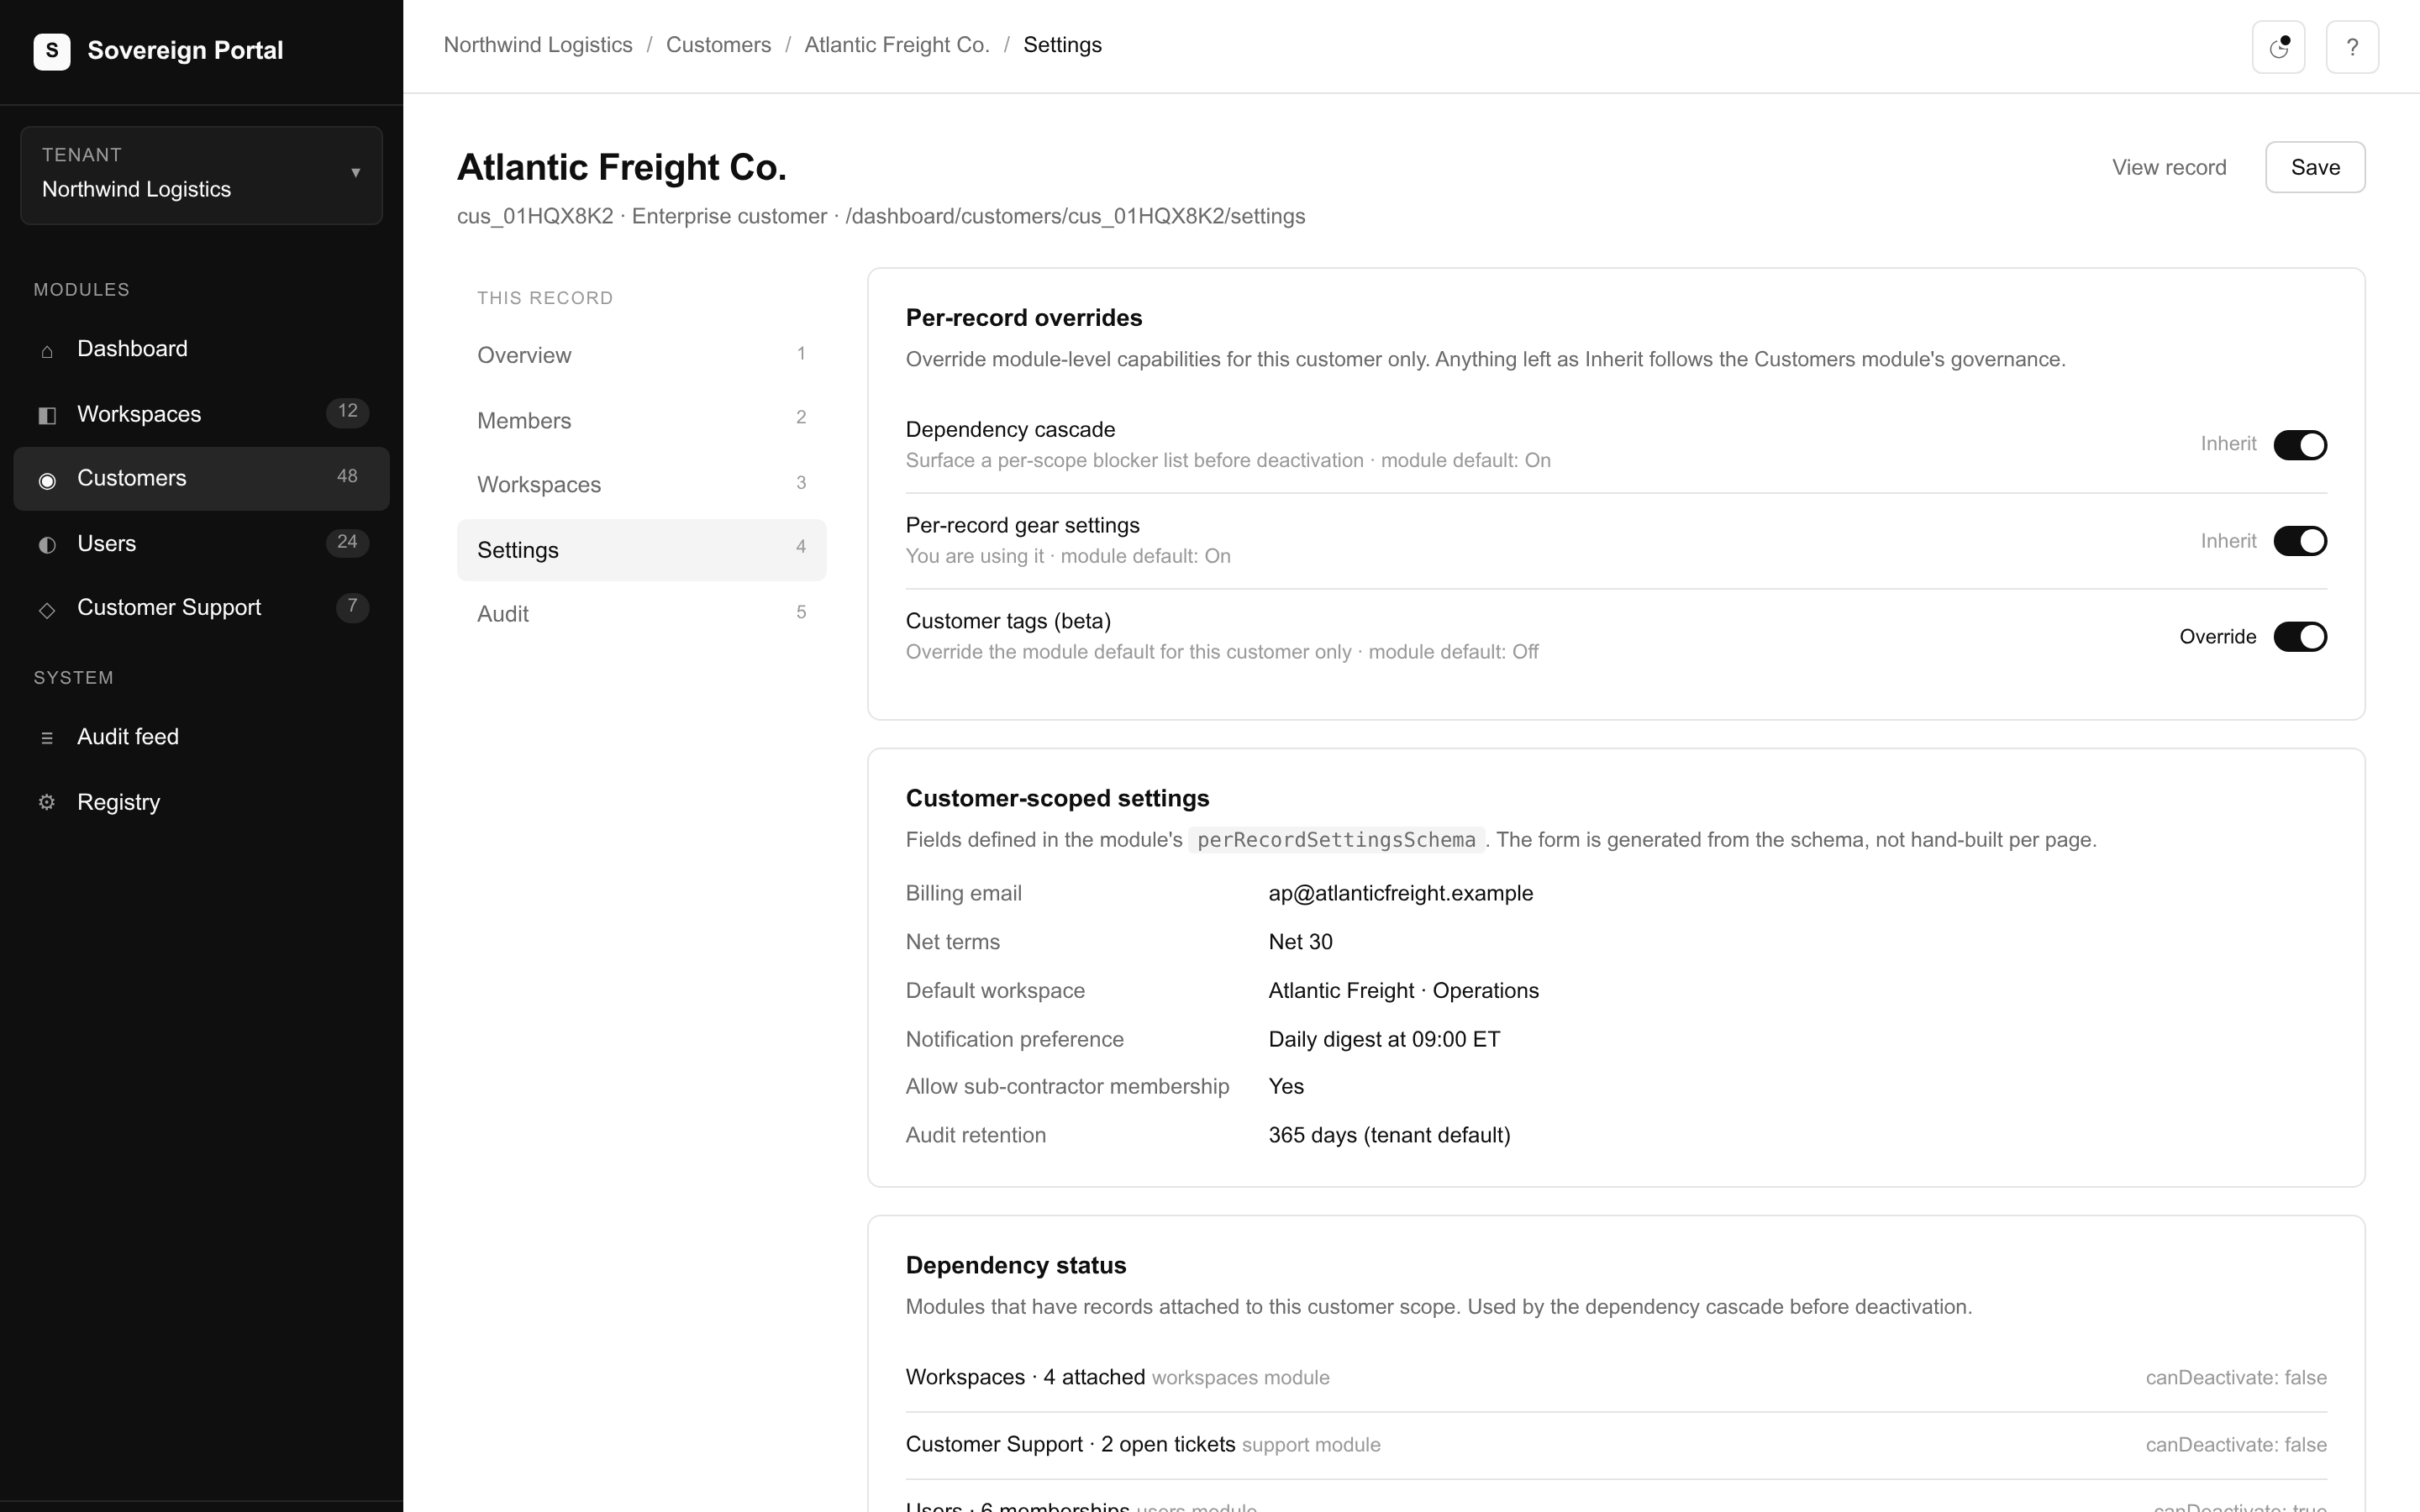Click the View record link
The width and height of the screenshot is (2420, 1512).
[x=2168, y=167]
